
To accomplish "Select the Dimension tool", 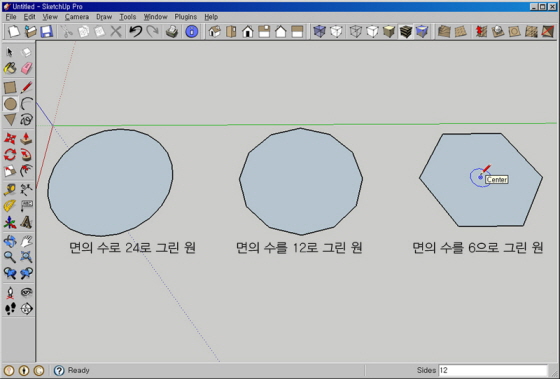I will pos(26,189).
